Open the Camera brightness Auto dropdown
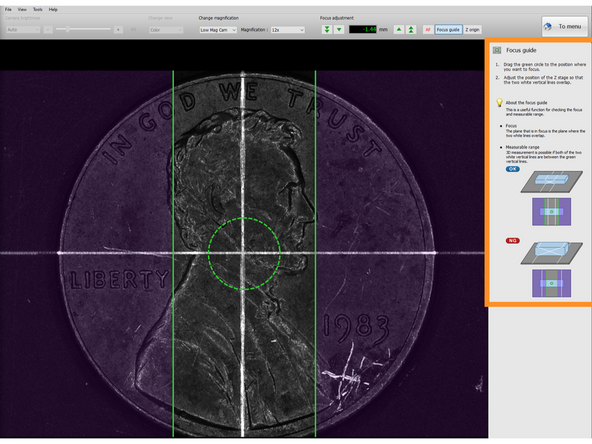Viewport: 592px width, 444px height. (x=23, y=30)
